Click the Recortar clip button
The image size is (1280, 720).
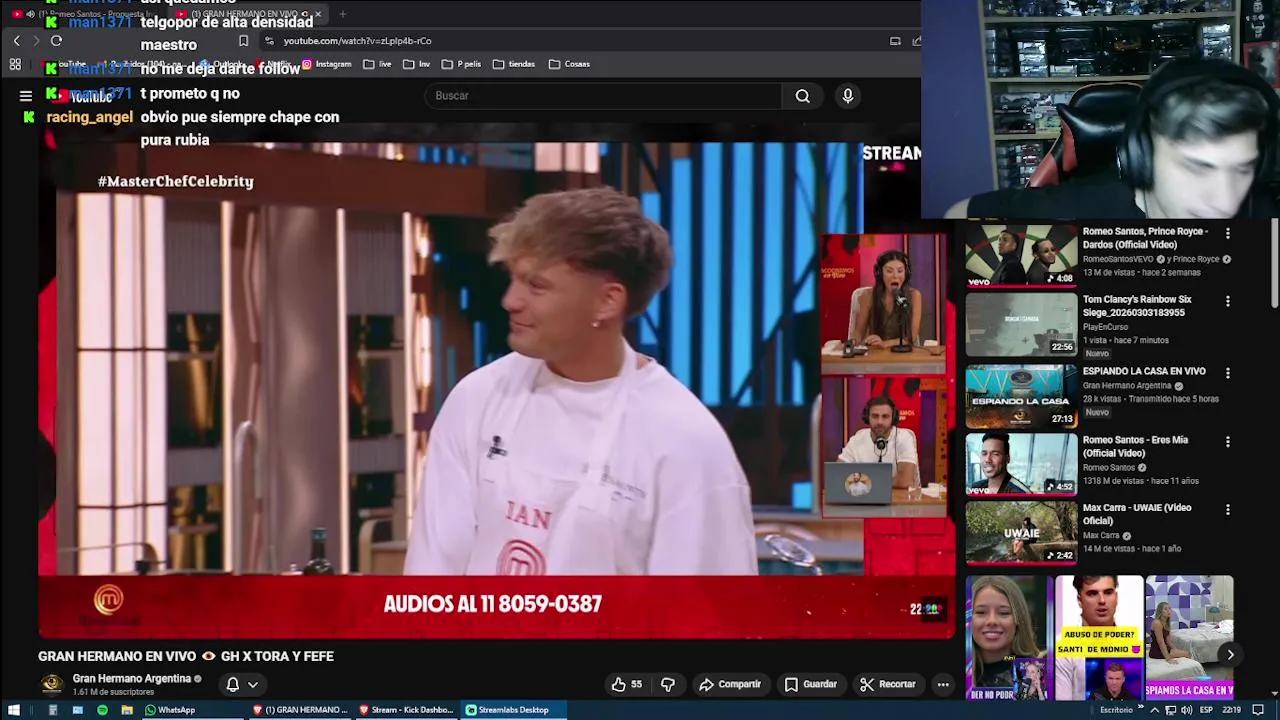pyautogui.click(x=887, y=684)
